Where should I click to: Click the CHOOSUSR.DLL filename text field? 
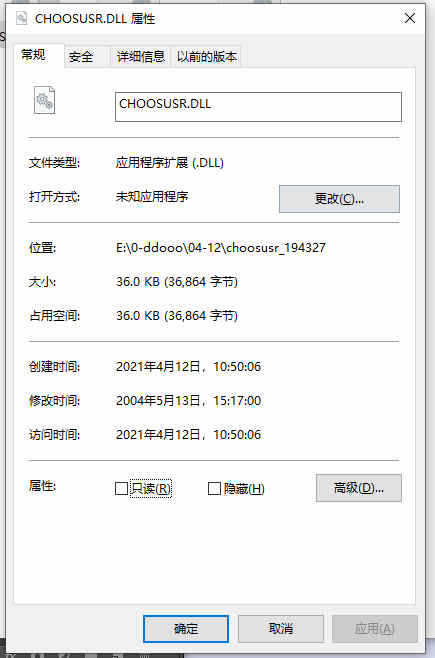(258, 107)
